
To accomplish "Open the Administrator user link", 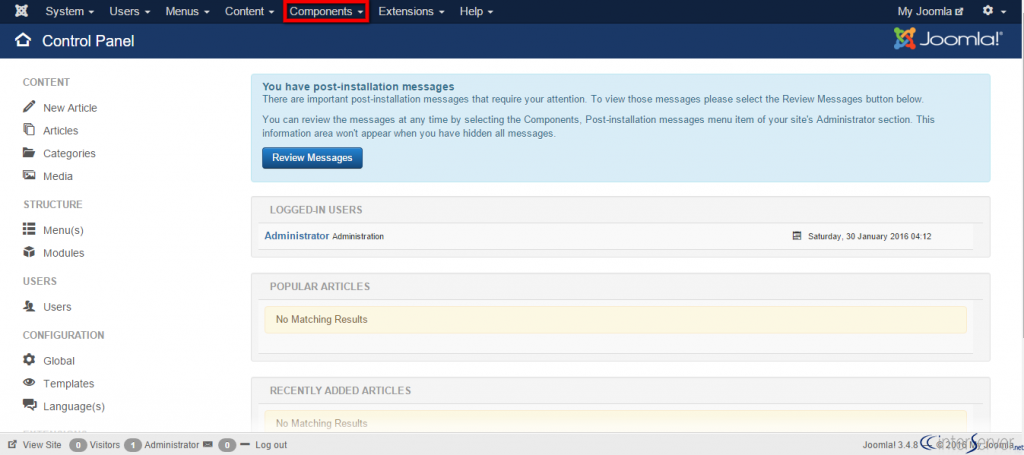I will 296,236.
